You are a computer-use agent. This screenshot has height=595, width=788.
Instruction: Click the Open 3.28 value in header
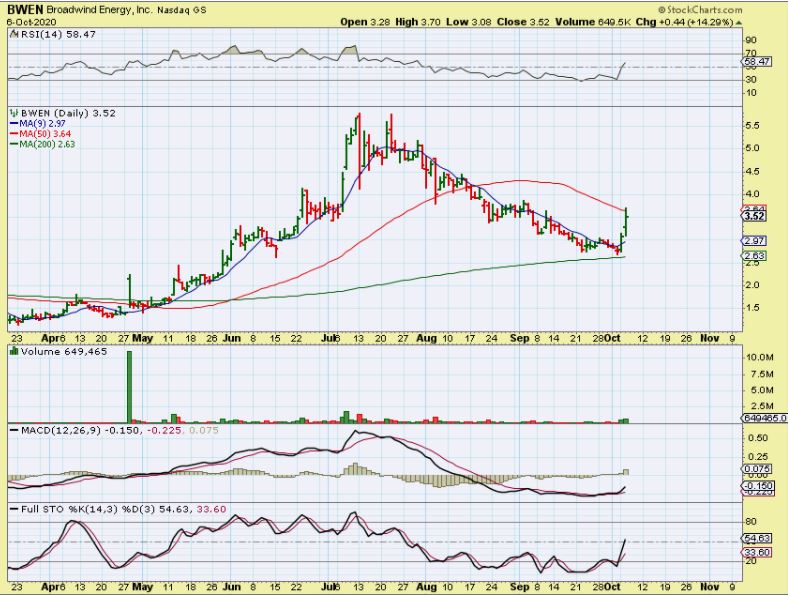coord(364,22)
